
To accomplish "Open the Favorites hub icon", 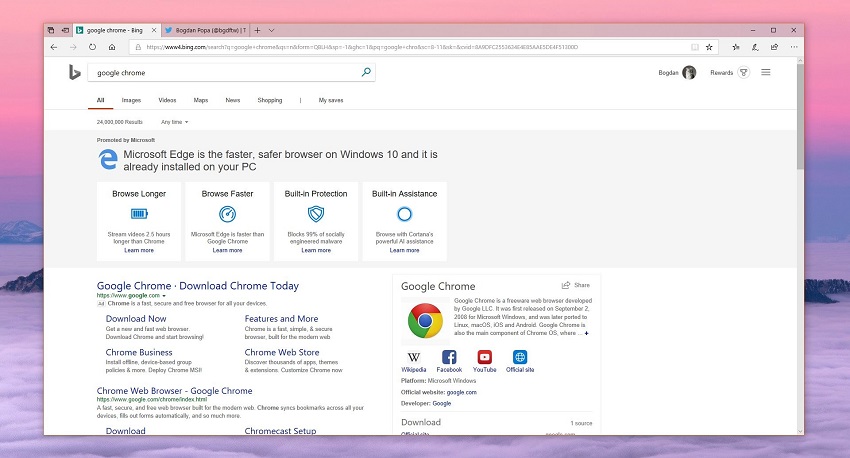I will (x=736, y=47).
